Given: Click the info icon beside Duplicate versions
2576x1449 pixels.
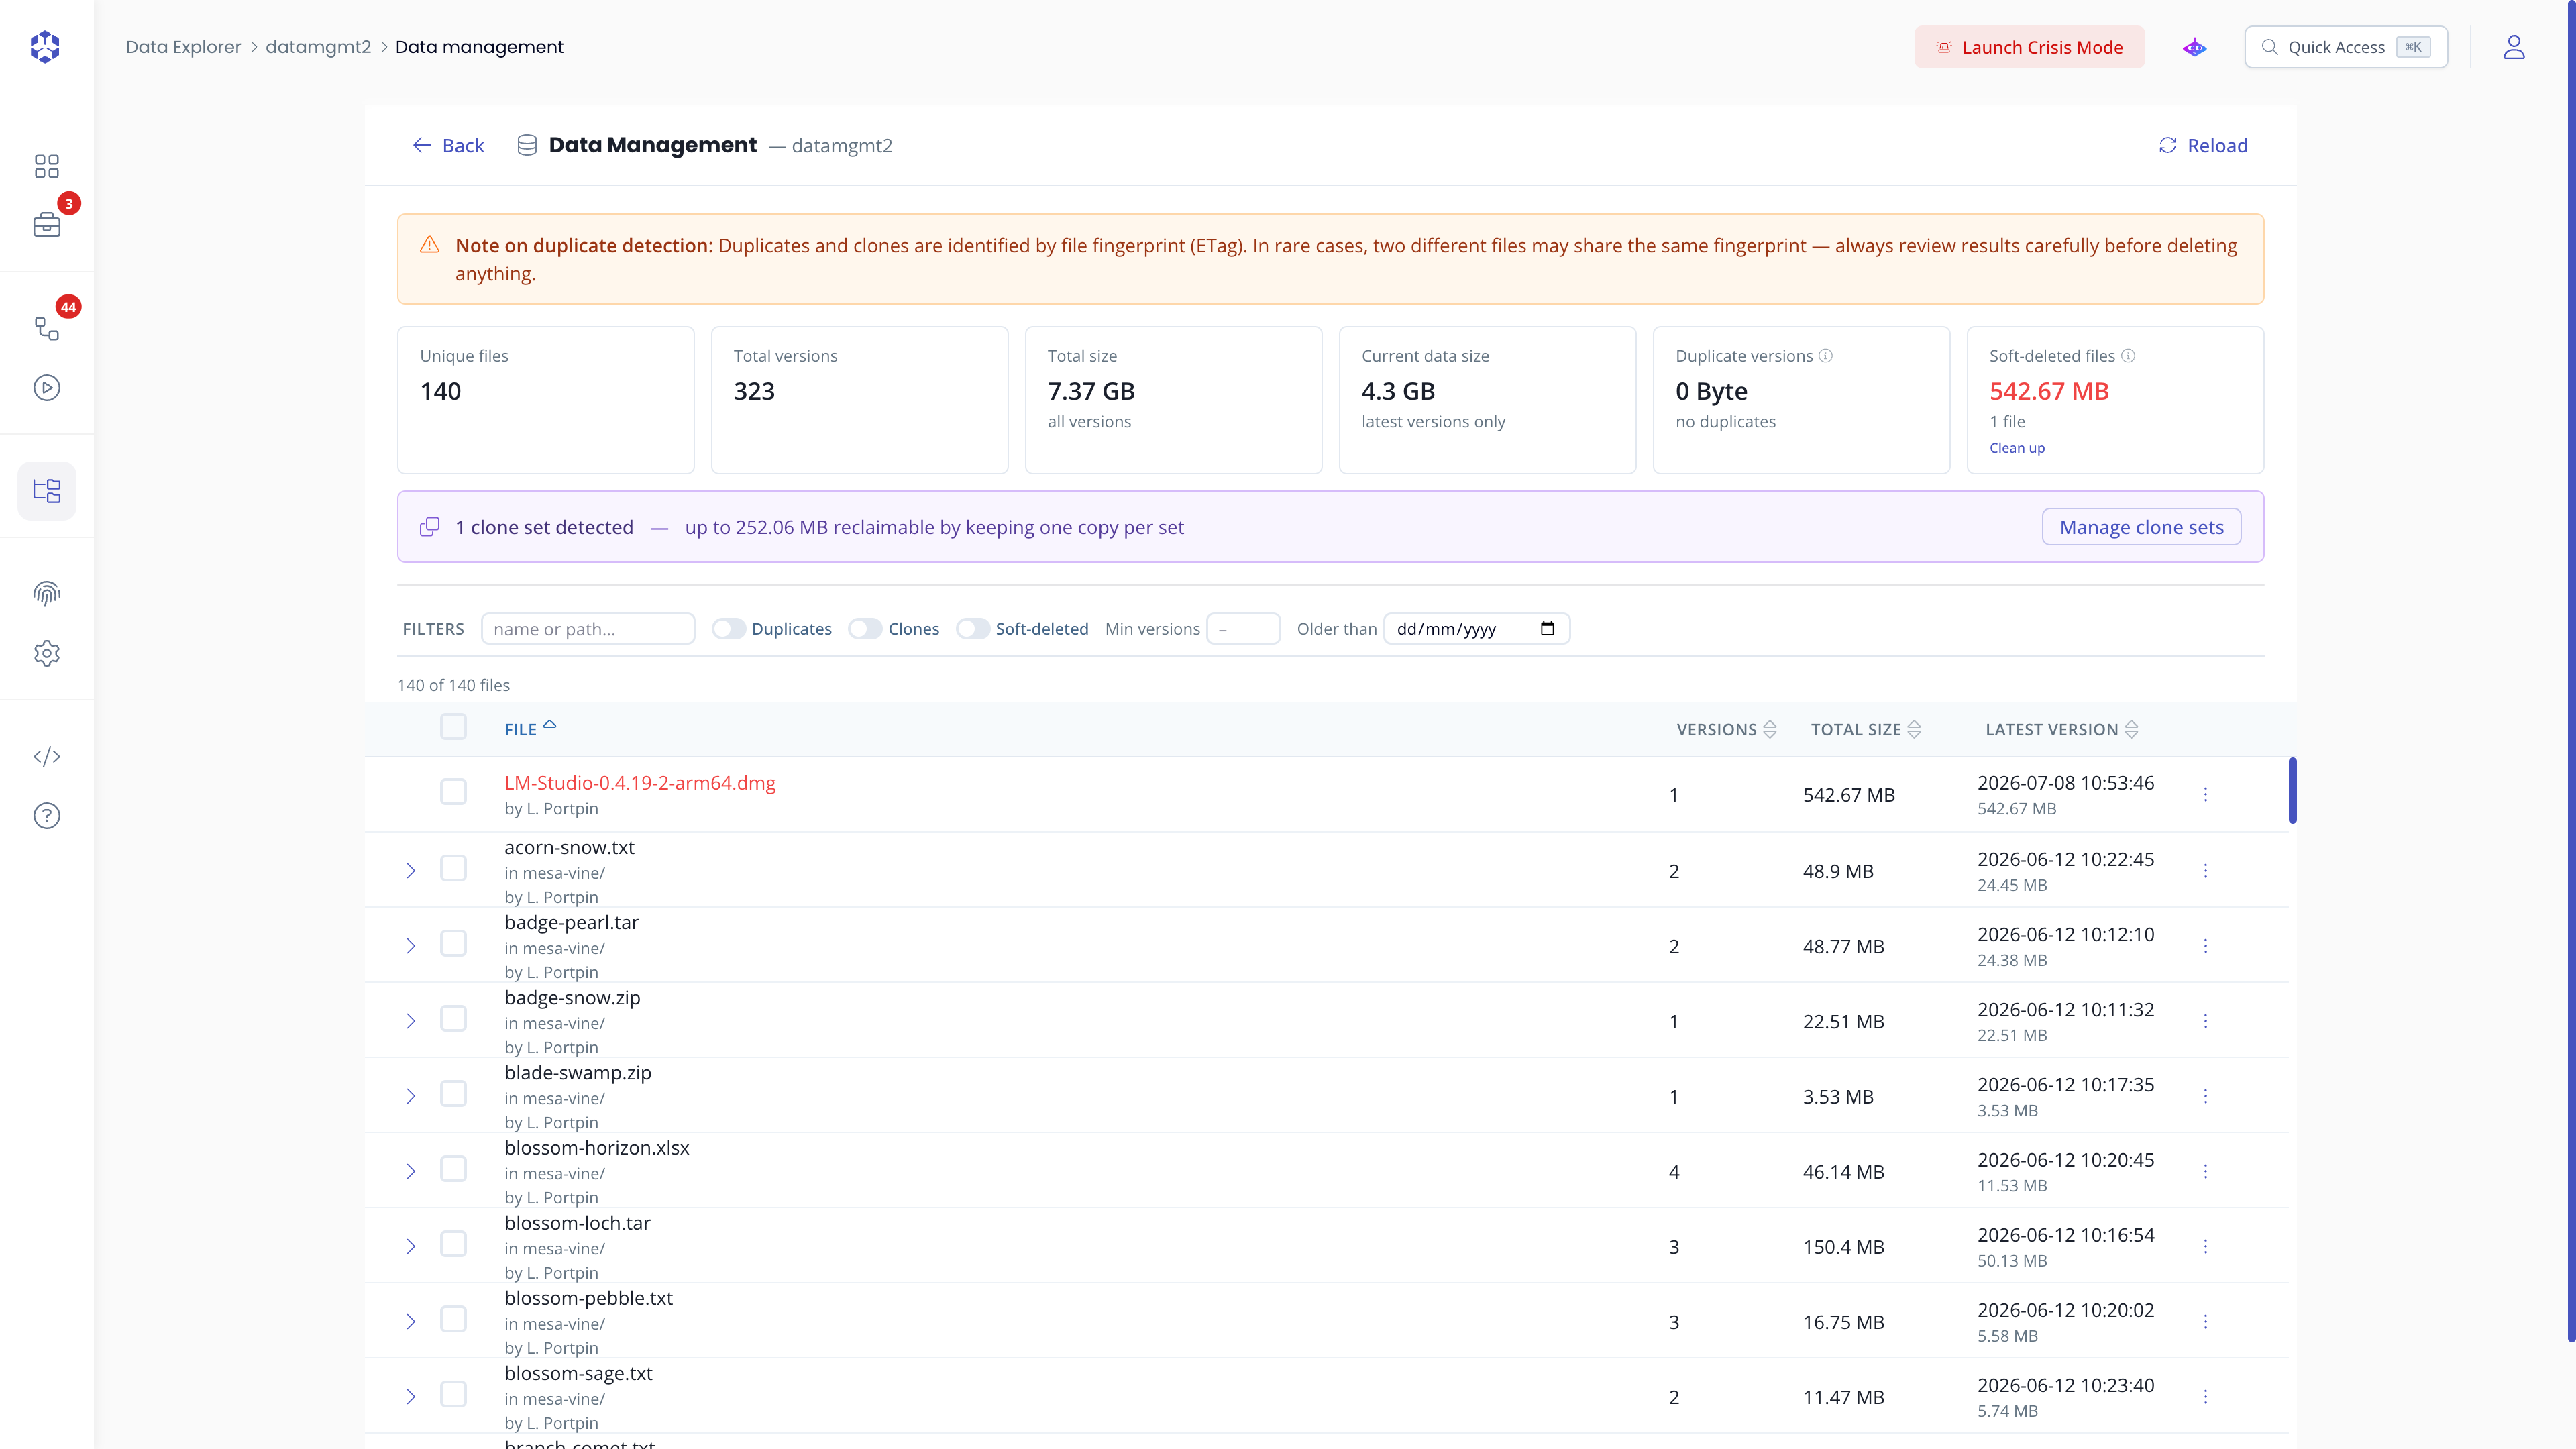Looking at the screenshot, I should [x=1825, y=355].
